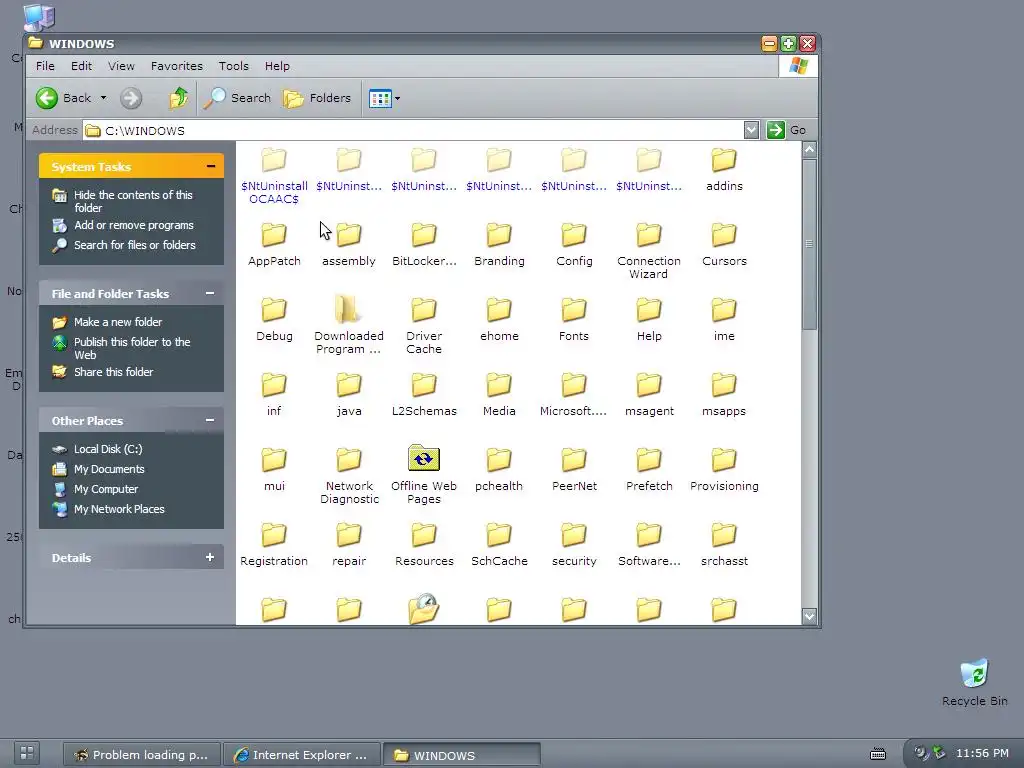Click the on-screen keyboard tray icon
This screenshot has width=1024, height=768.
[x=878, y=754]
